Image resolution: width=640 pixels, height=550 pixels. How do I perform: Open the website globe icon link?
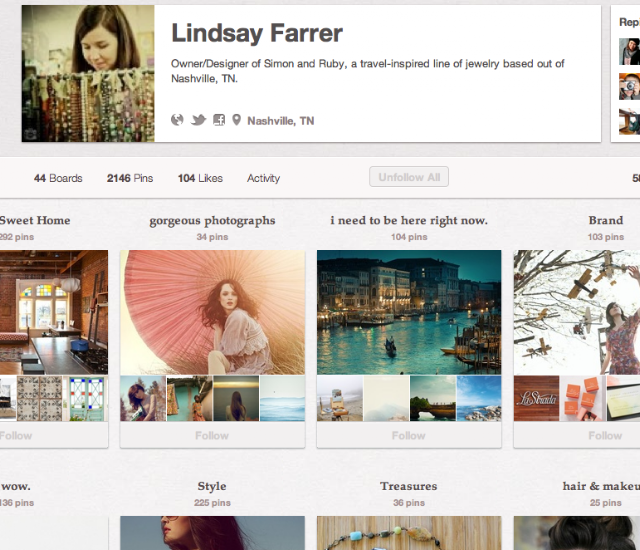177,120
